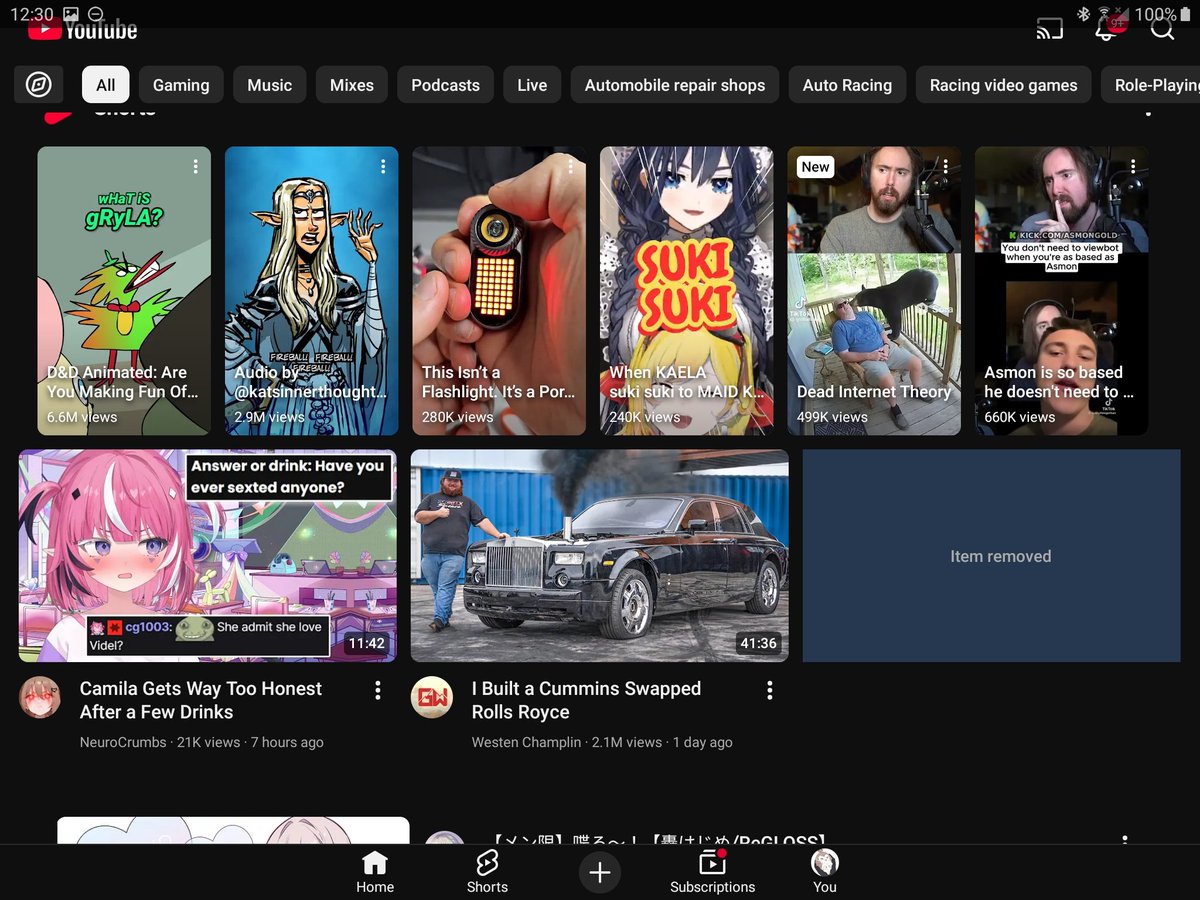1200x900 pixels.
Task: Tap the Create plus button
Action: 600,872
